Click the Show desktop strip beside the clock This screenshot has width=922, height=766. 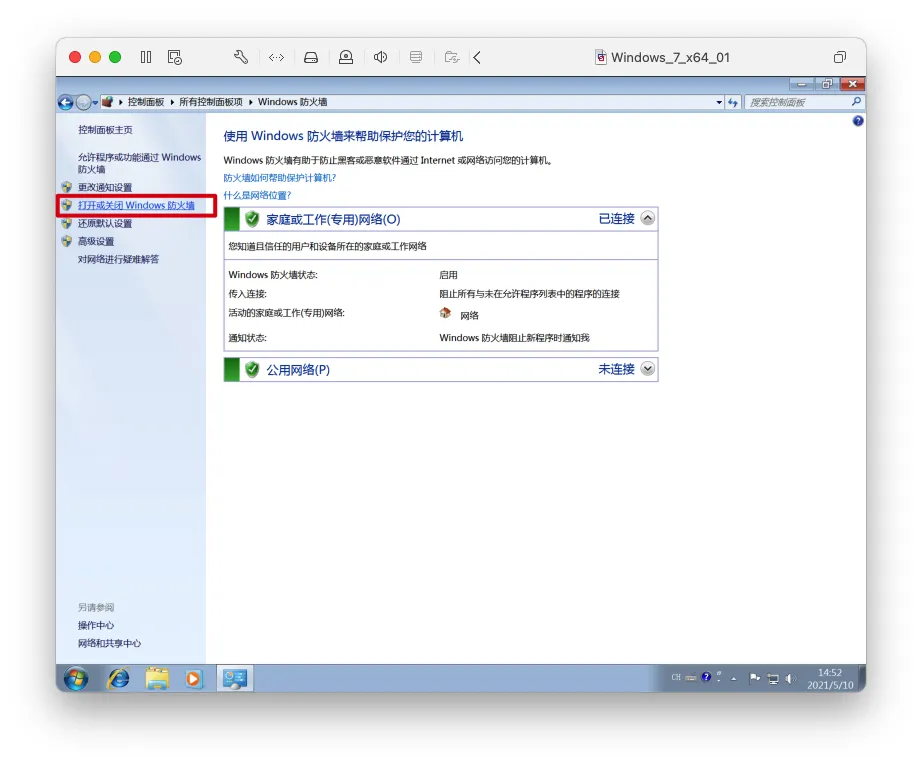861,679
